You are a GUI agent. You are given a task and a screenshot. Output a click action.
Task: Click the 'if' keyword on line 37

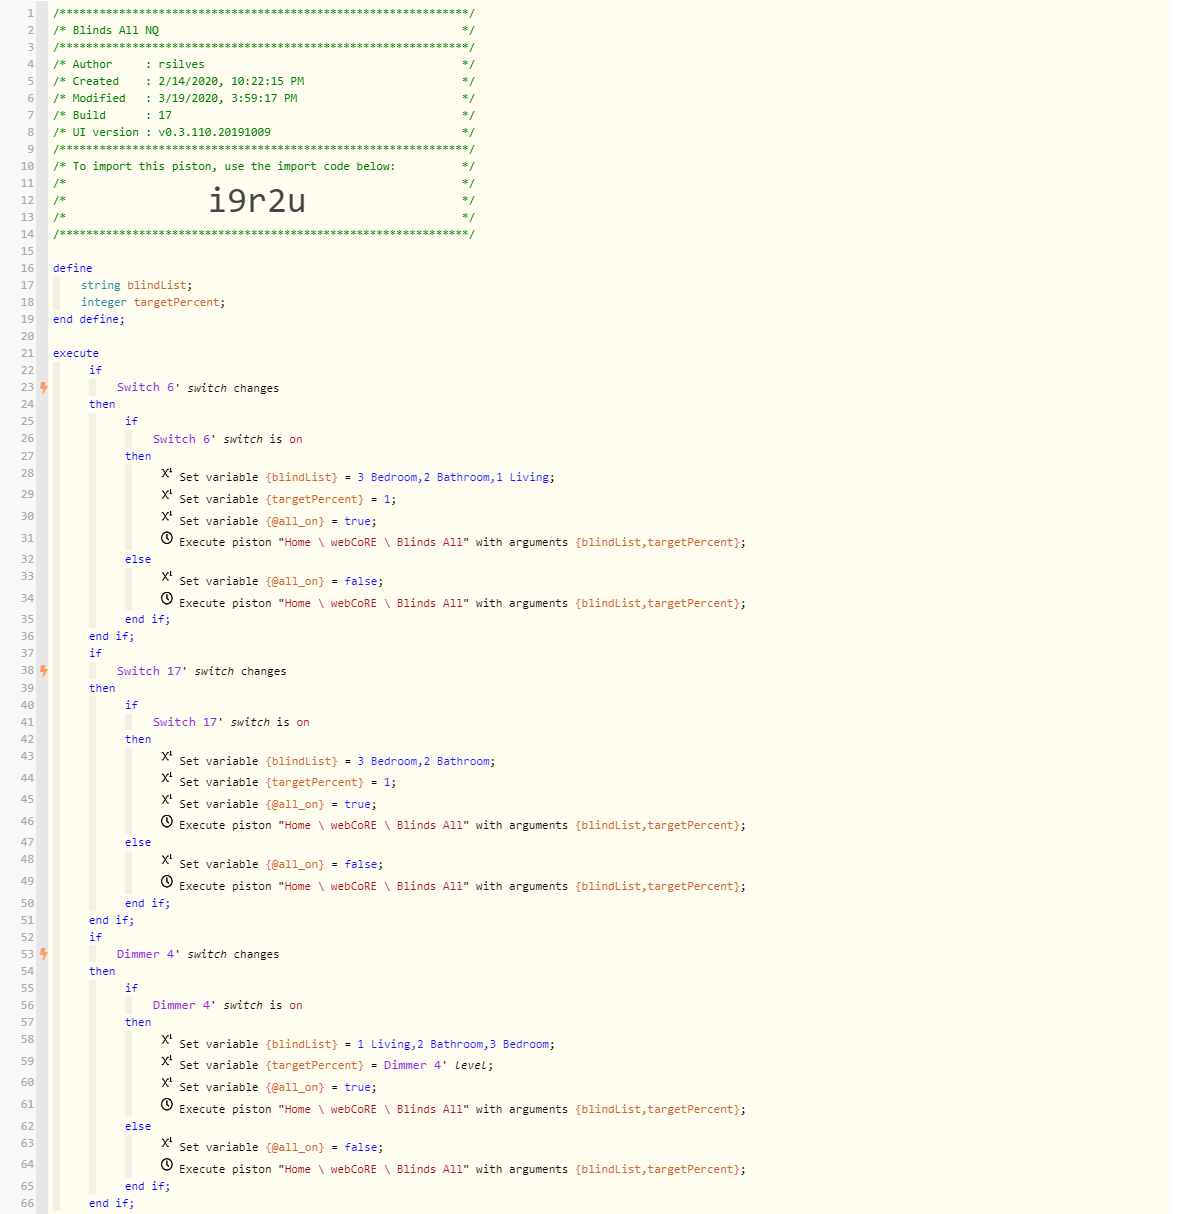click(95, 653)
